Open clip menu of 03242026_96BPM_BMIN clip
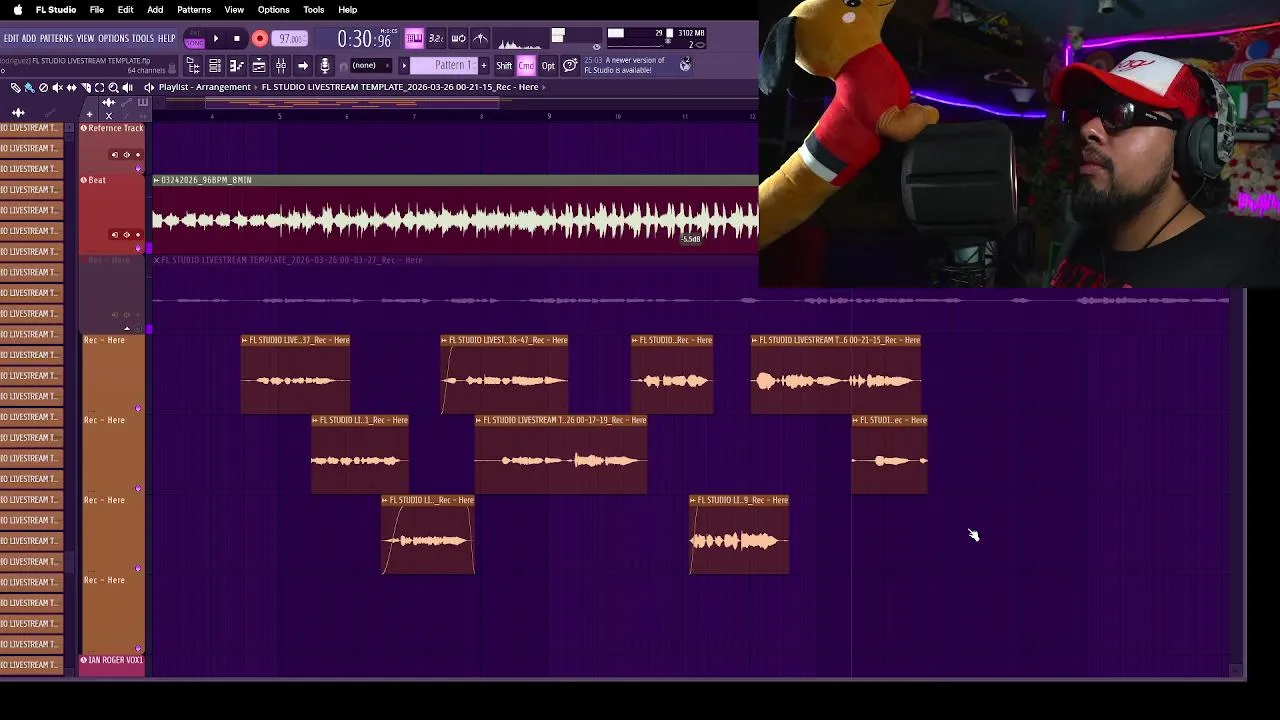1280x720 pixels. click(x=157, y=180)
